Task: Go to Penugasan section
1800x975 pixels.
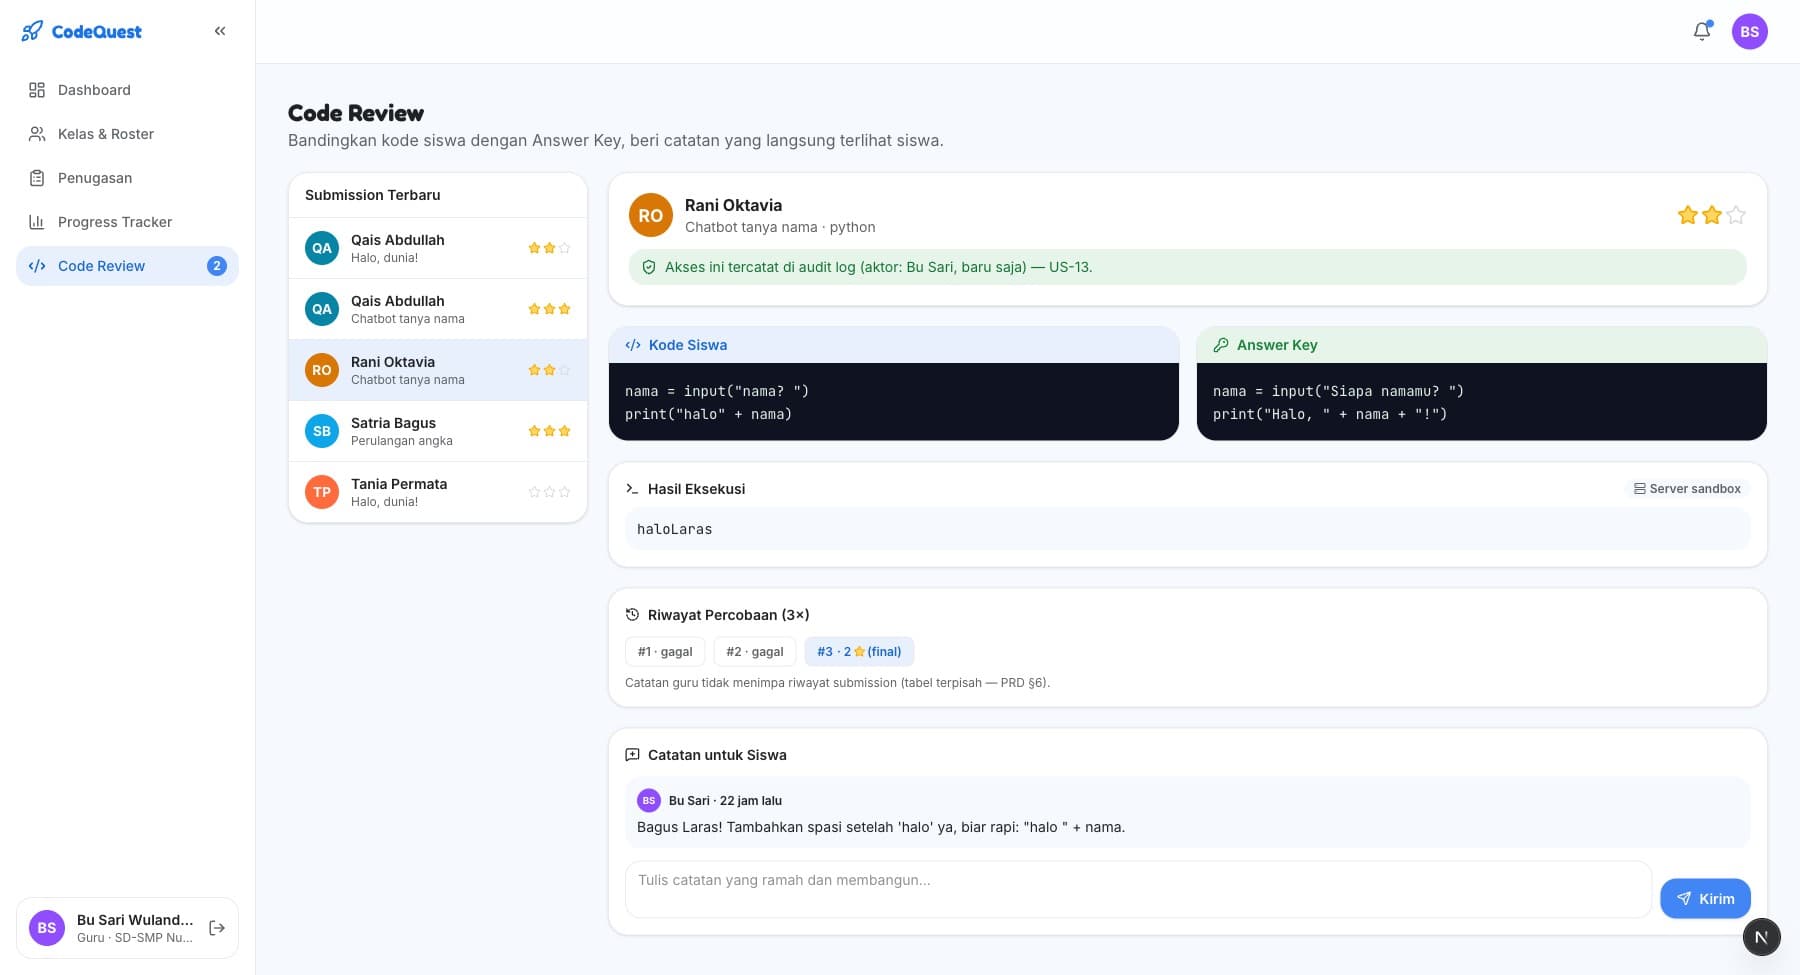Action: (x=127, y=178)
